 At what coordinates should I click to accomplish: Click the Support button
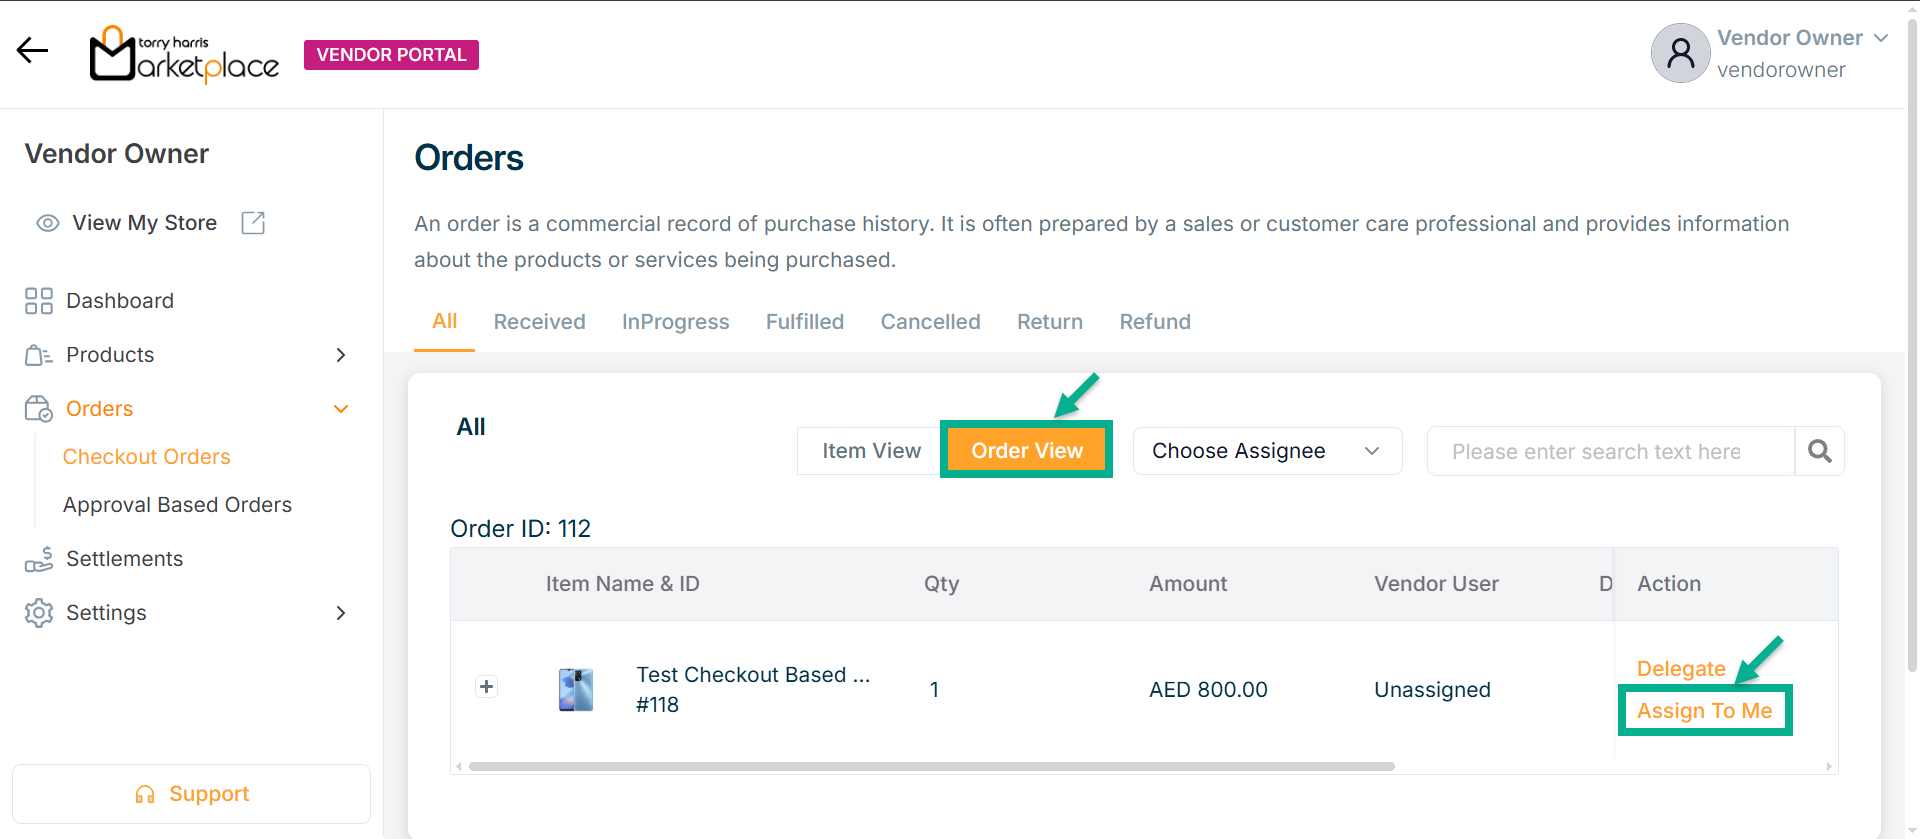point(191,794)
